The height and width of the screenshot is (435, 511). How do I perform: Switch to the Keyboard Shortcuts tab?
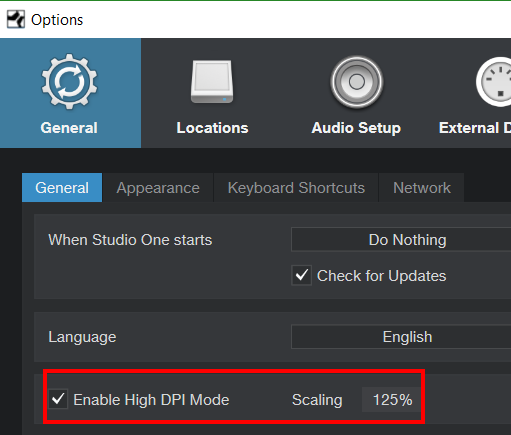click(296, 188)
